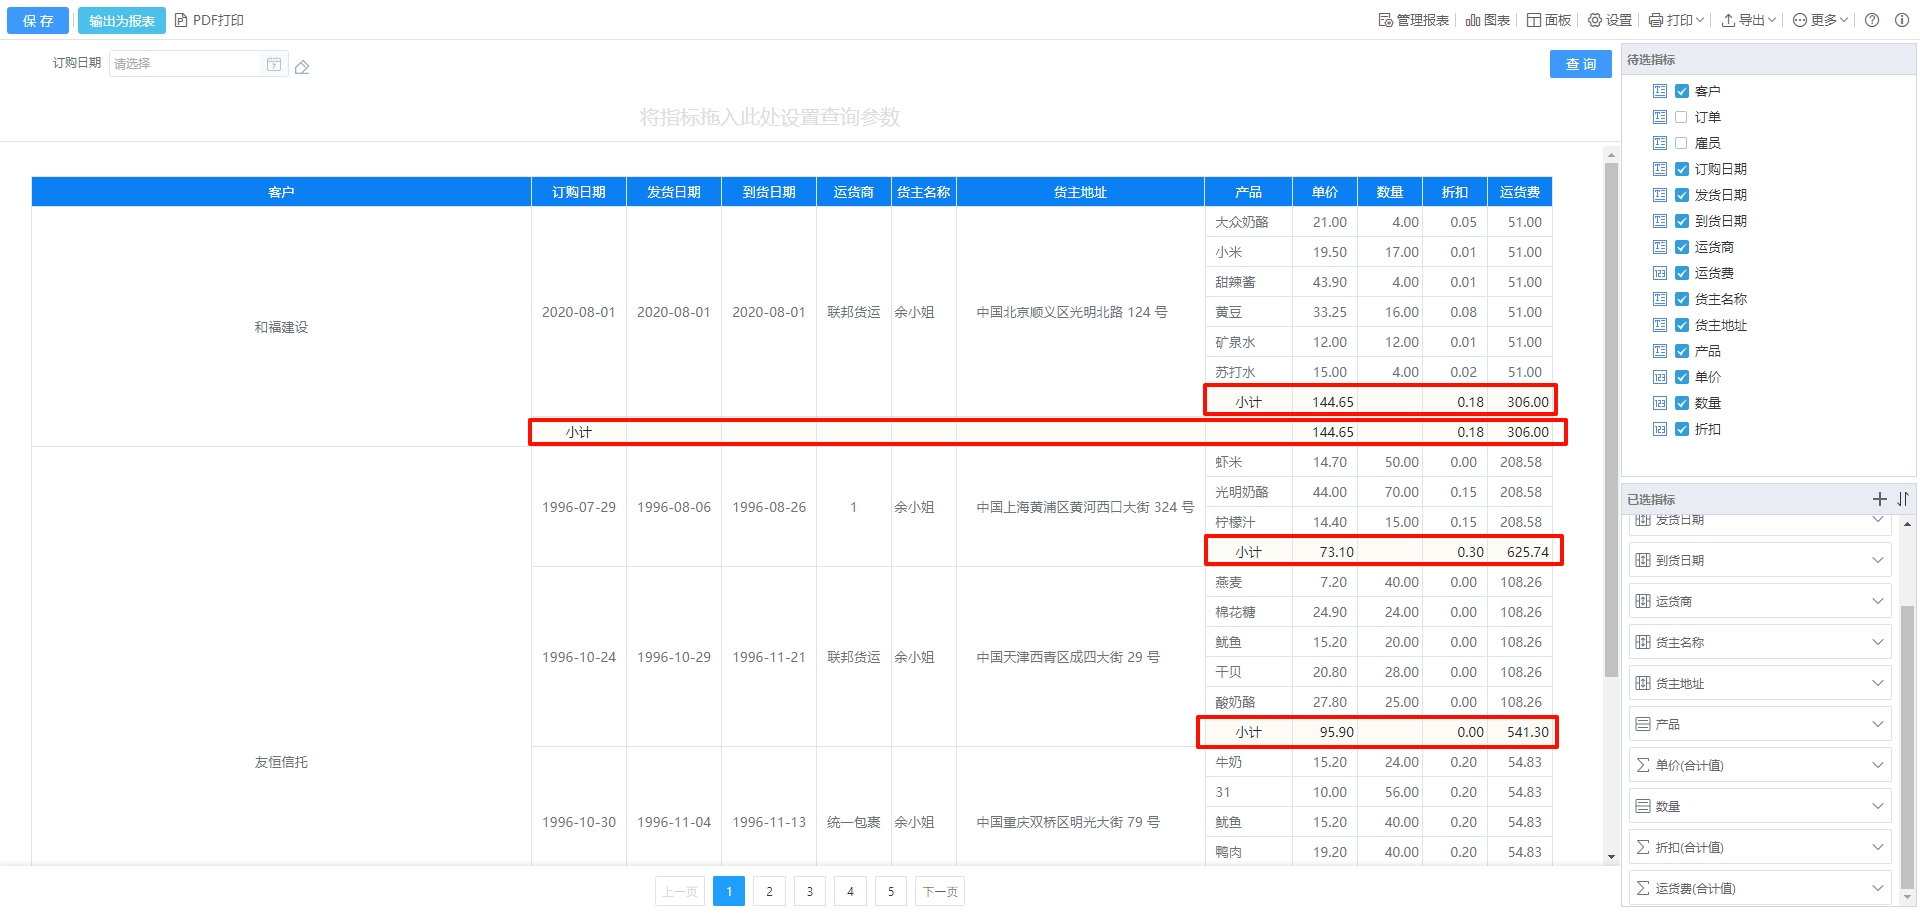Viewport: 1920px width, 910px height.
Task: Expand the 导出 export dropdown
Action: [1748, 20]
